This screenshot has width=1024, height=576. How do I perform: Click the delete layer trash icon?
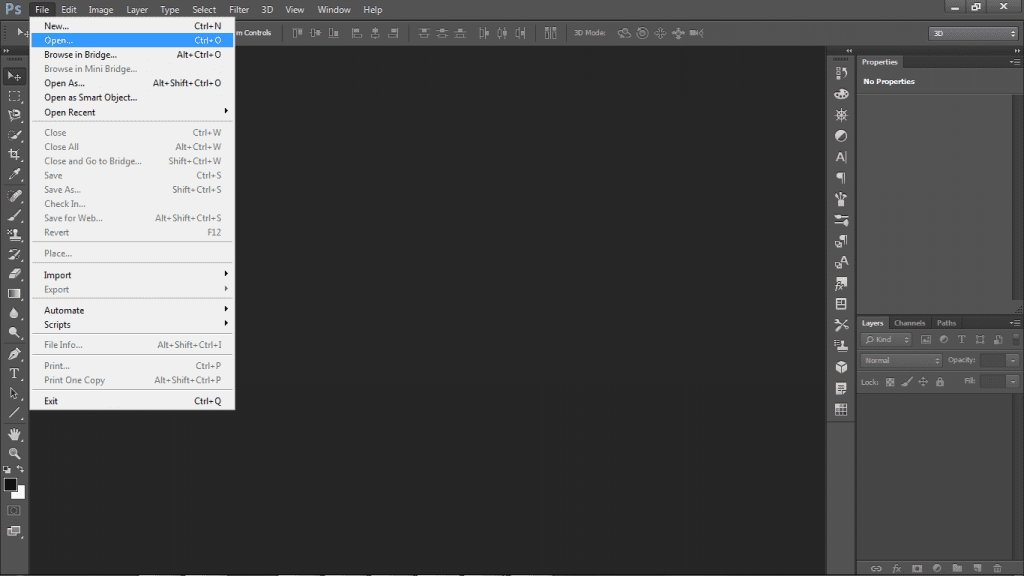[996, 568]
